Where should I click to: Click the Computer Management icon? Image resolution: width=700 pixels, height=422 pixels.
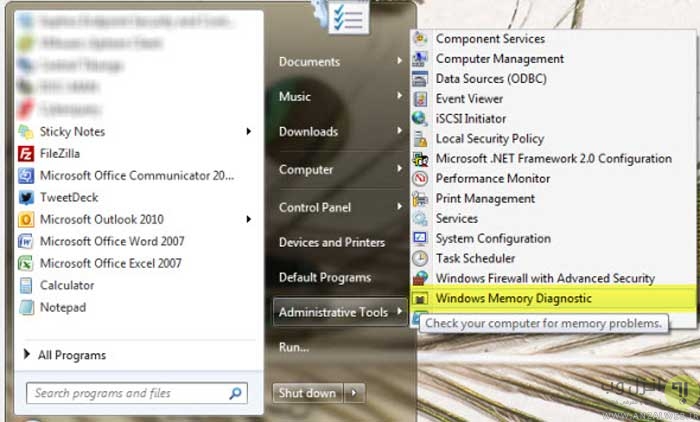(x=420, y=59)
